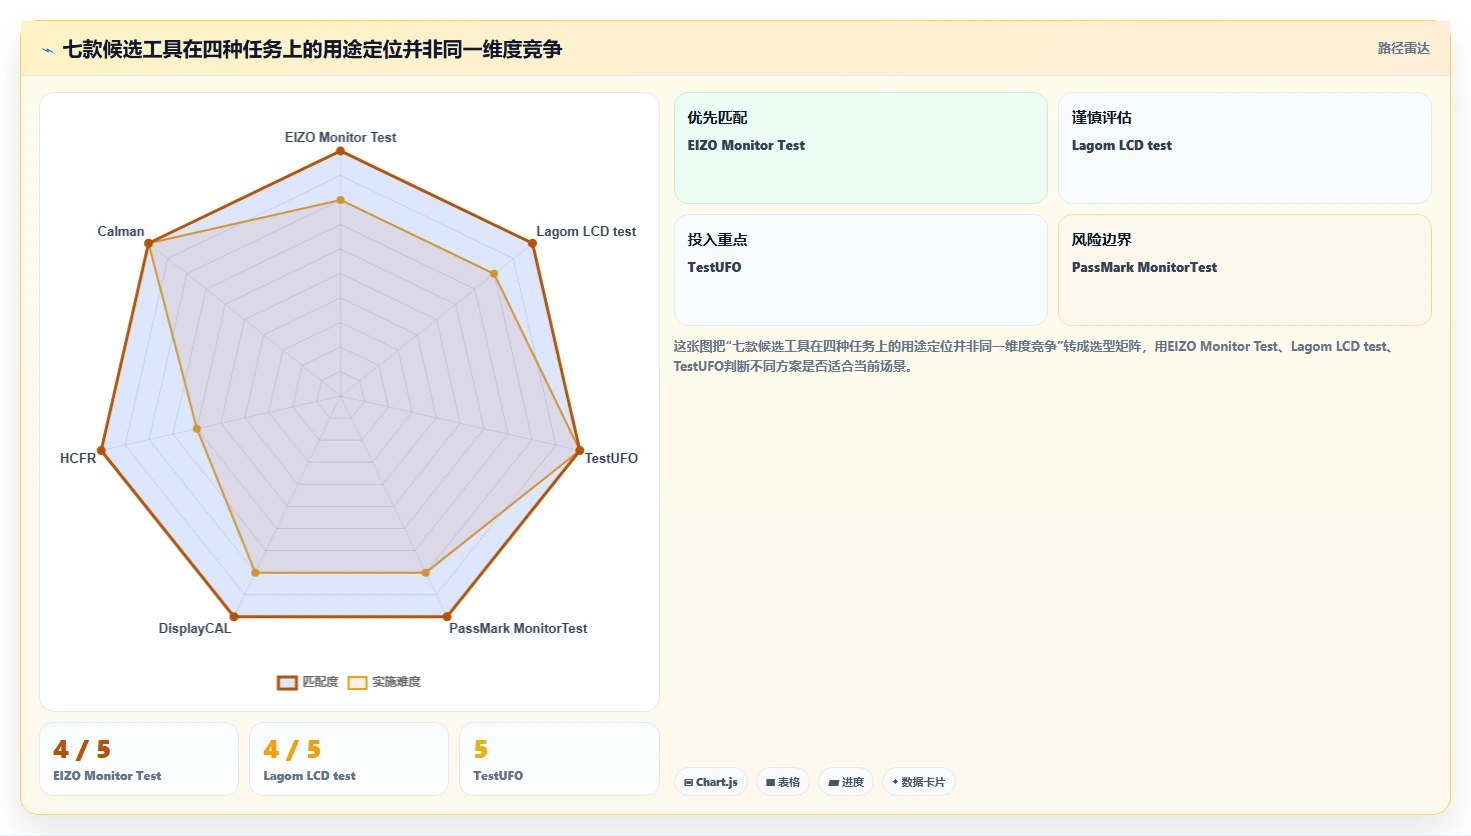Click the 实施难度 data point on HCFR axis

point(197,429)
